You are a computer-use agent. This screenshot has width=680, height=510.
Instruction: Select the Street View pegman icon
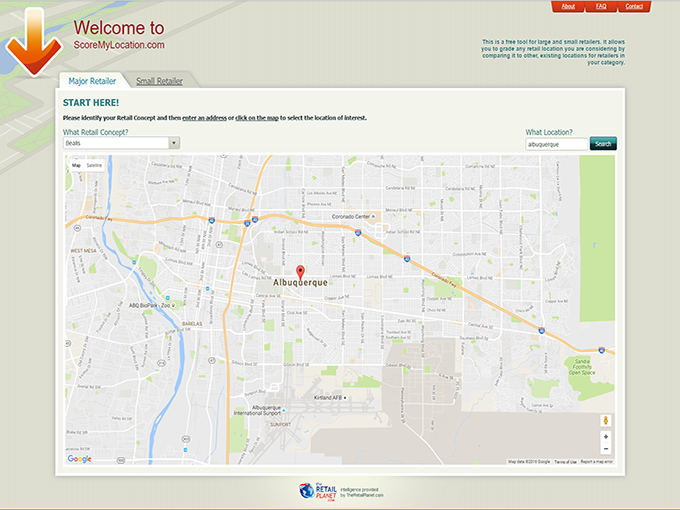(606, 420)
